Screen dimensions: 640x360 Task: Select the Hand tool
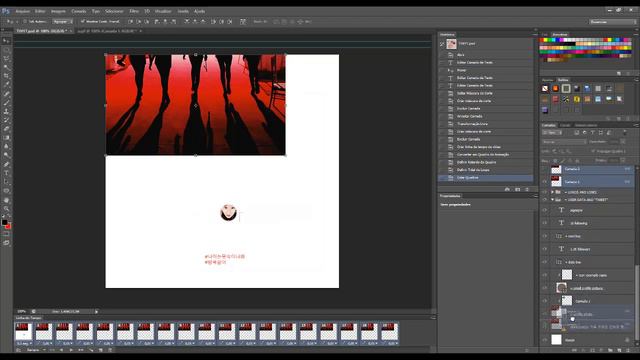pyautogui.click(x=6, y=200)
